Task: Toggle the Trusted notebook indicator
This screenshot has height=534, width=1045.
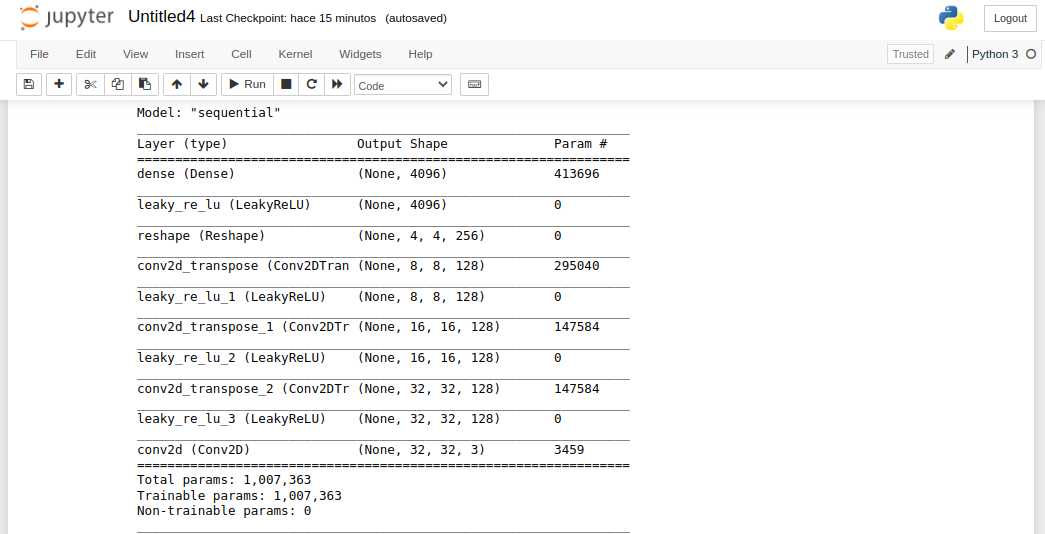Action: (910, 54)
